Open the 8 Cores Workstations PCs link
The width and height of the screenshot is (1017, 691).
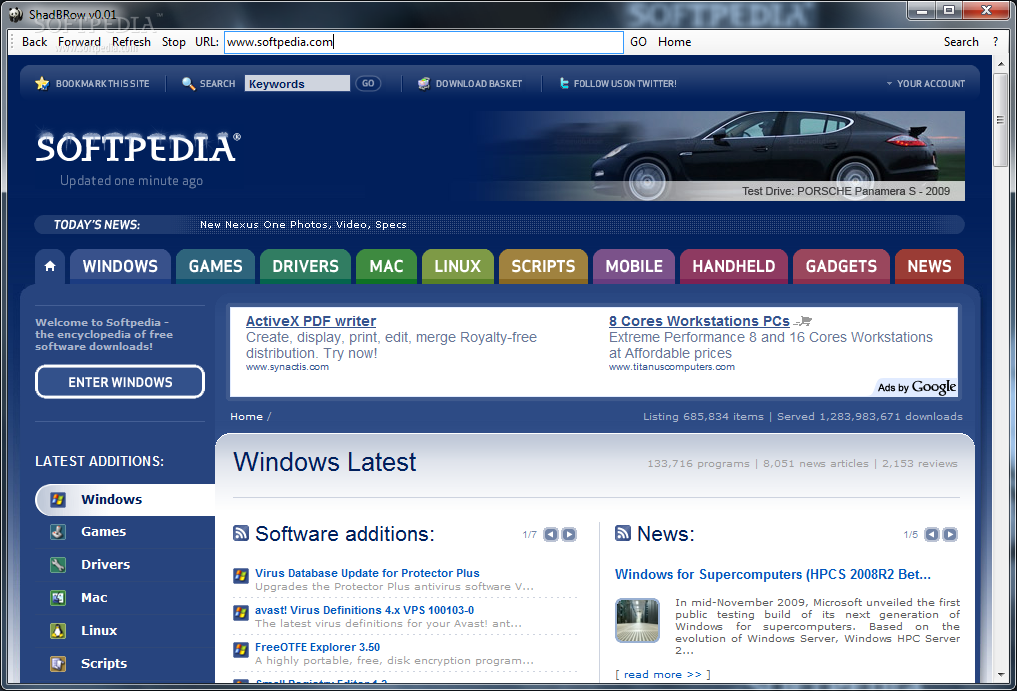[699, 321]
